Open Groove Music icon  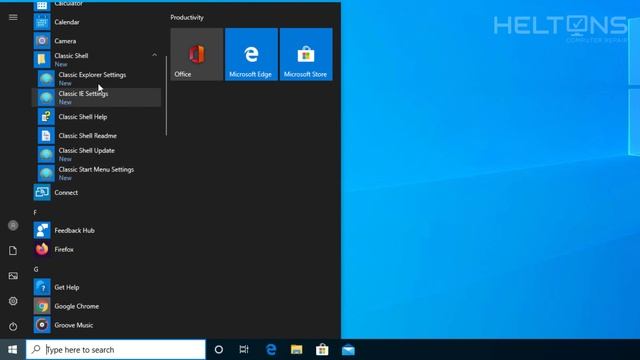42,325
